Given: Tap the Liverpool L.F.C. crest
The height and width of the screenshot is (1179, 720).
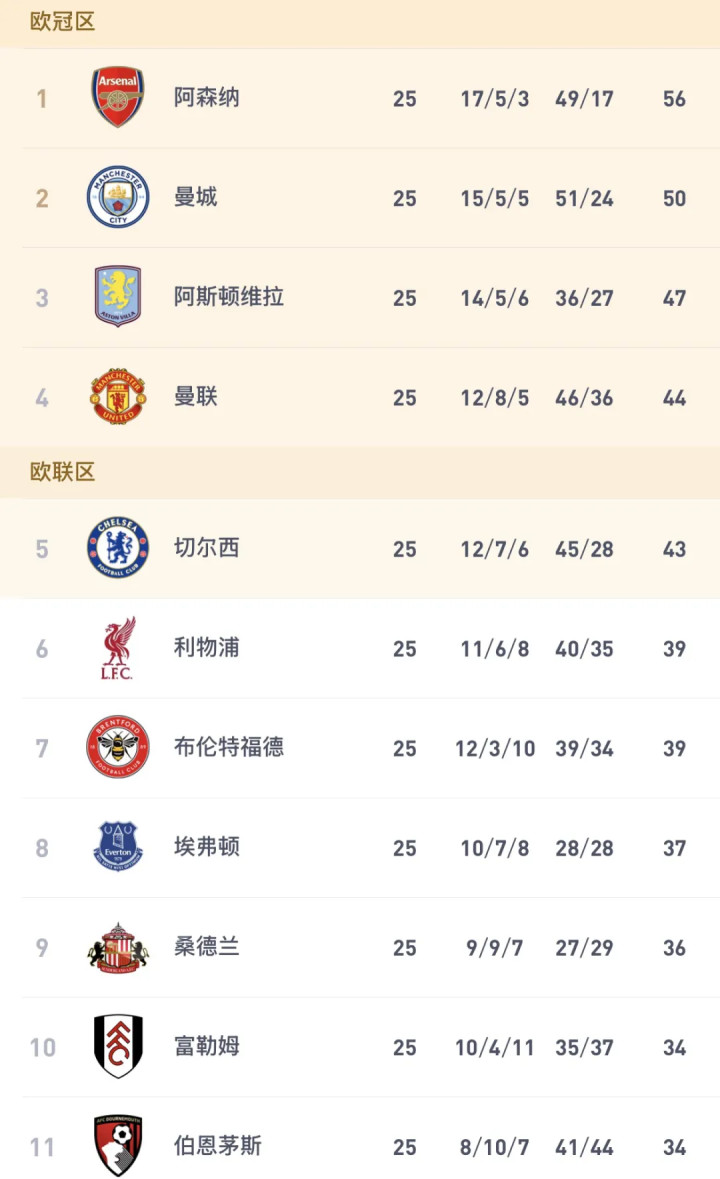Looking at the screenshot, I should 118,648.
